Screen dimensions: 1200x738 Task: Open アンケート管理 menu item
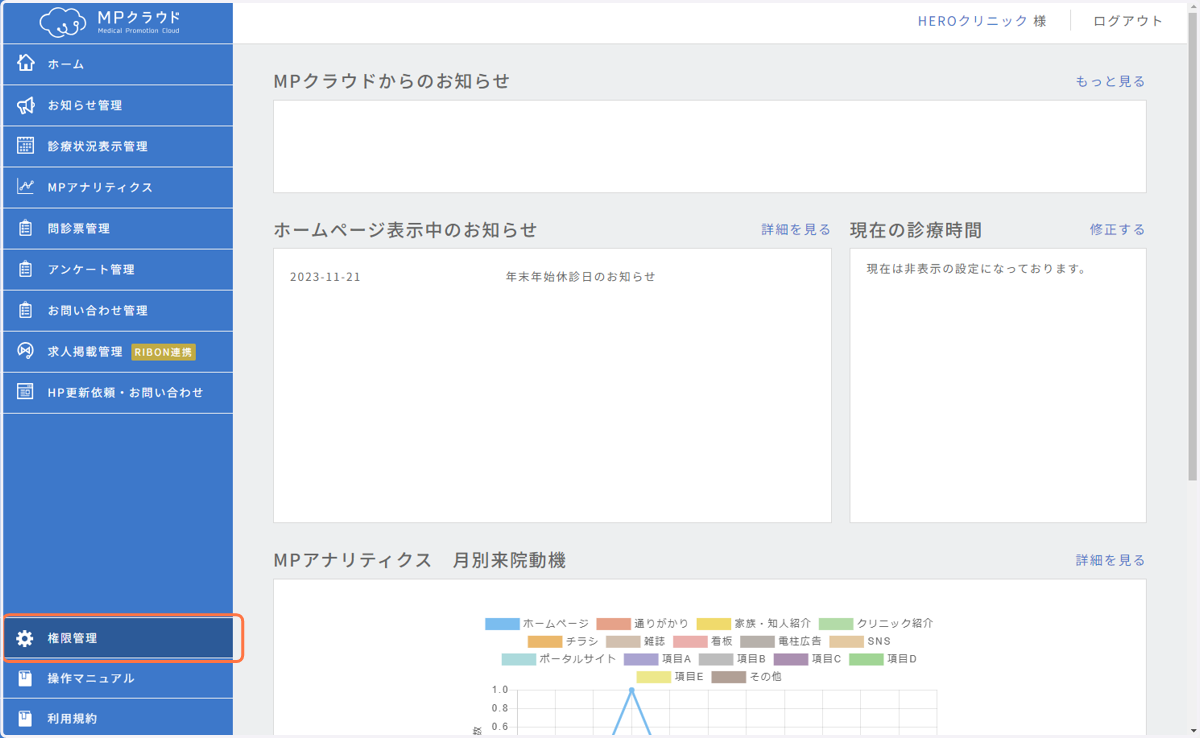tap(118, 269)
